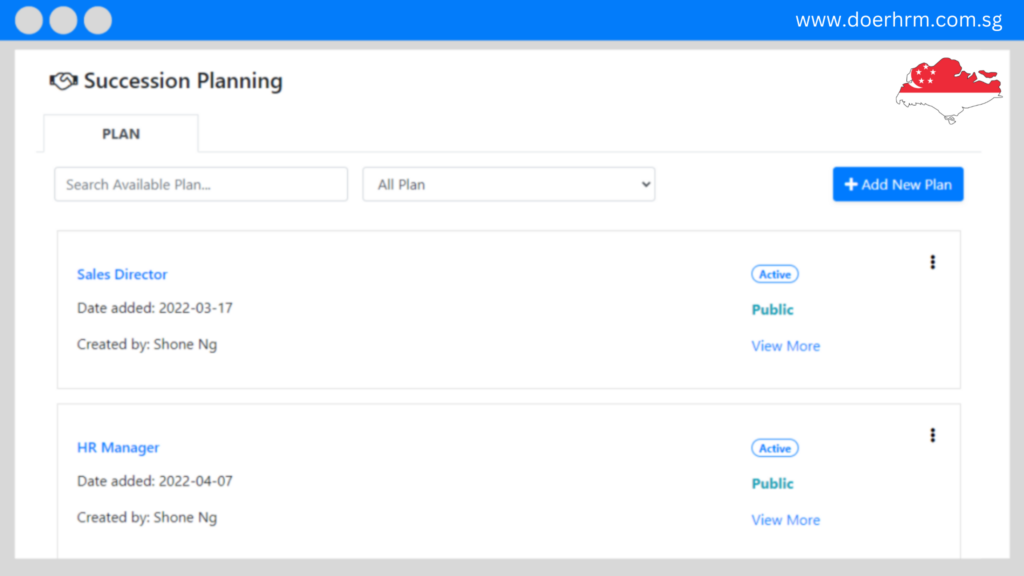The image size is (1024, 576).
Task: Click the Active badge for HR Manager
Action: [x=775, y=448]
